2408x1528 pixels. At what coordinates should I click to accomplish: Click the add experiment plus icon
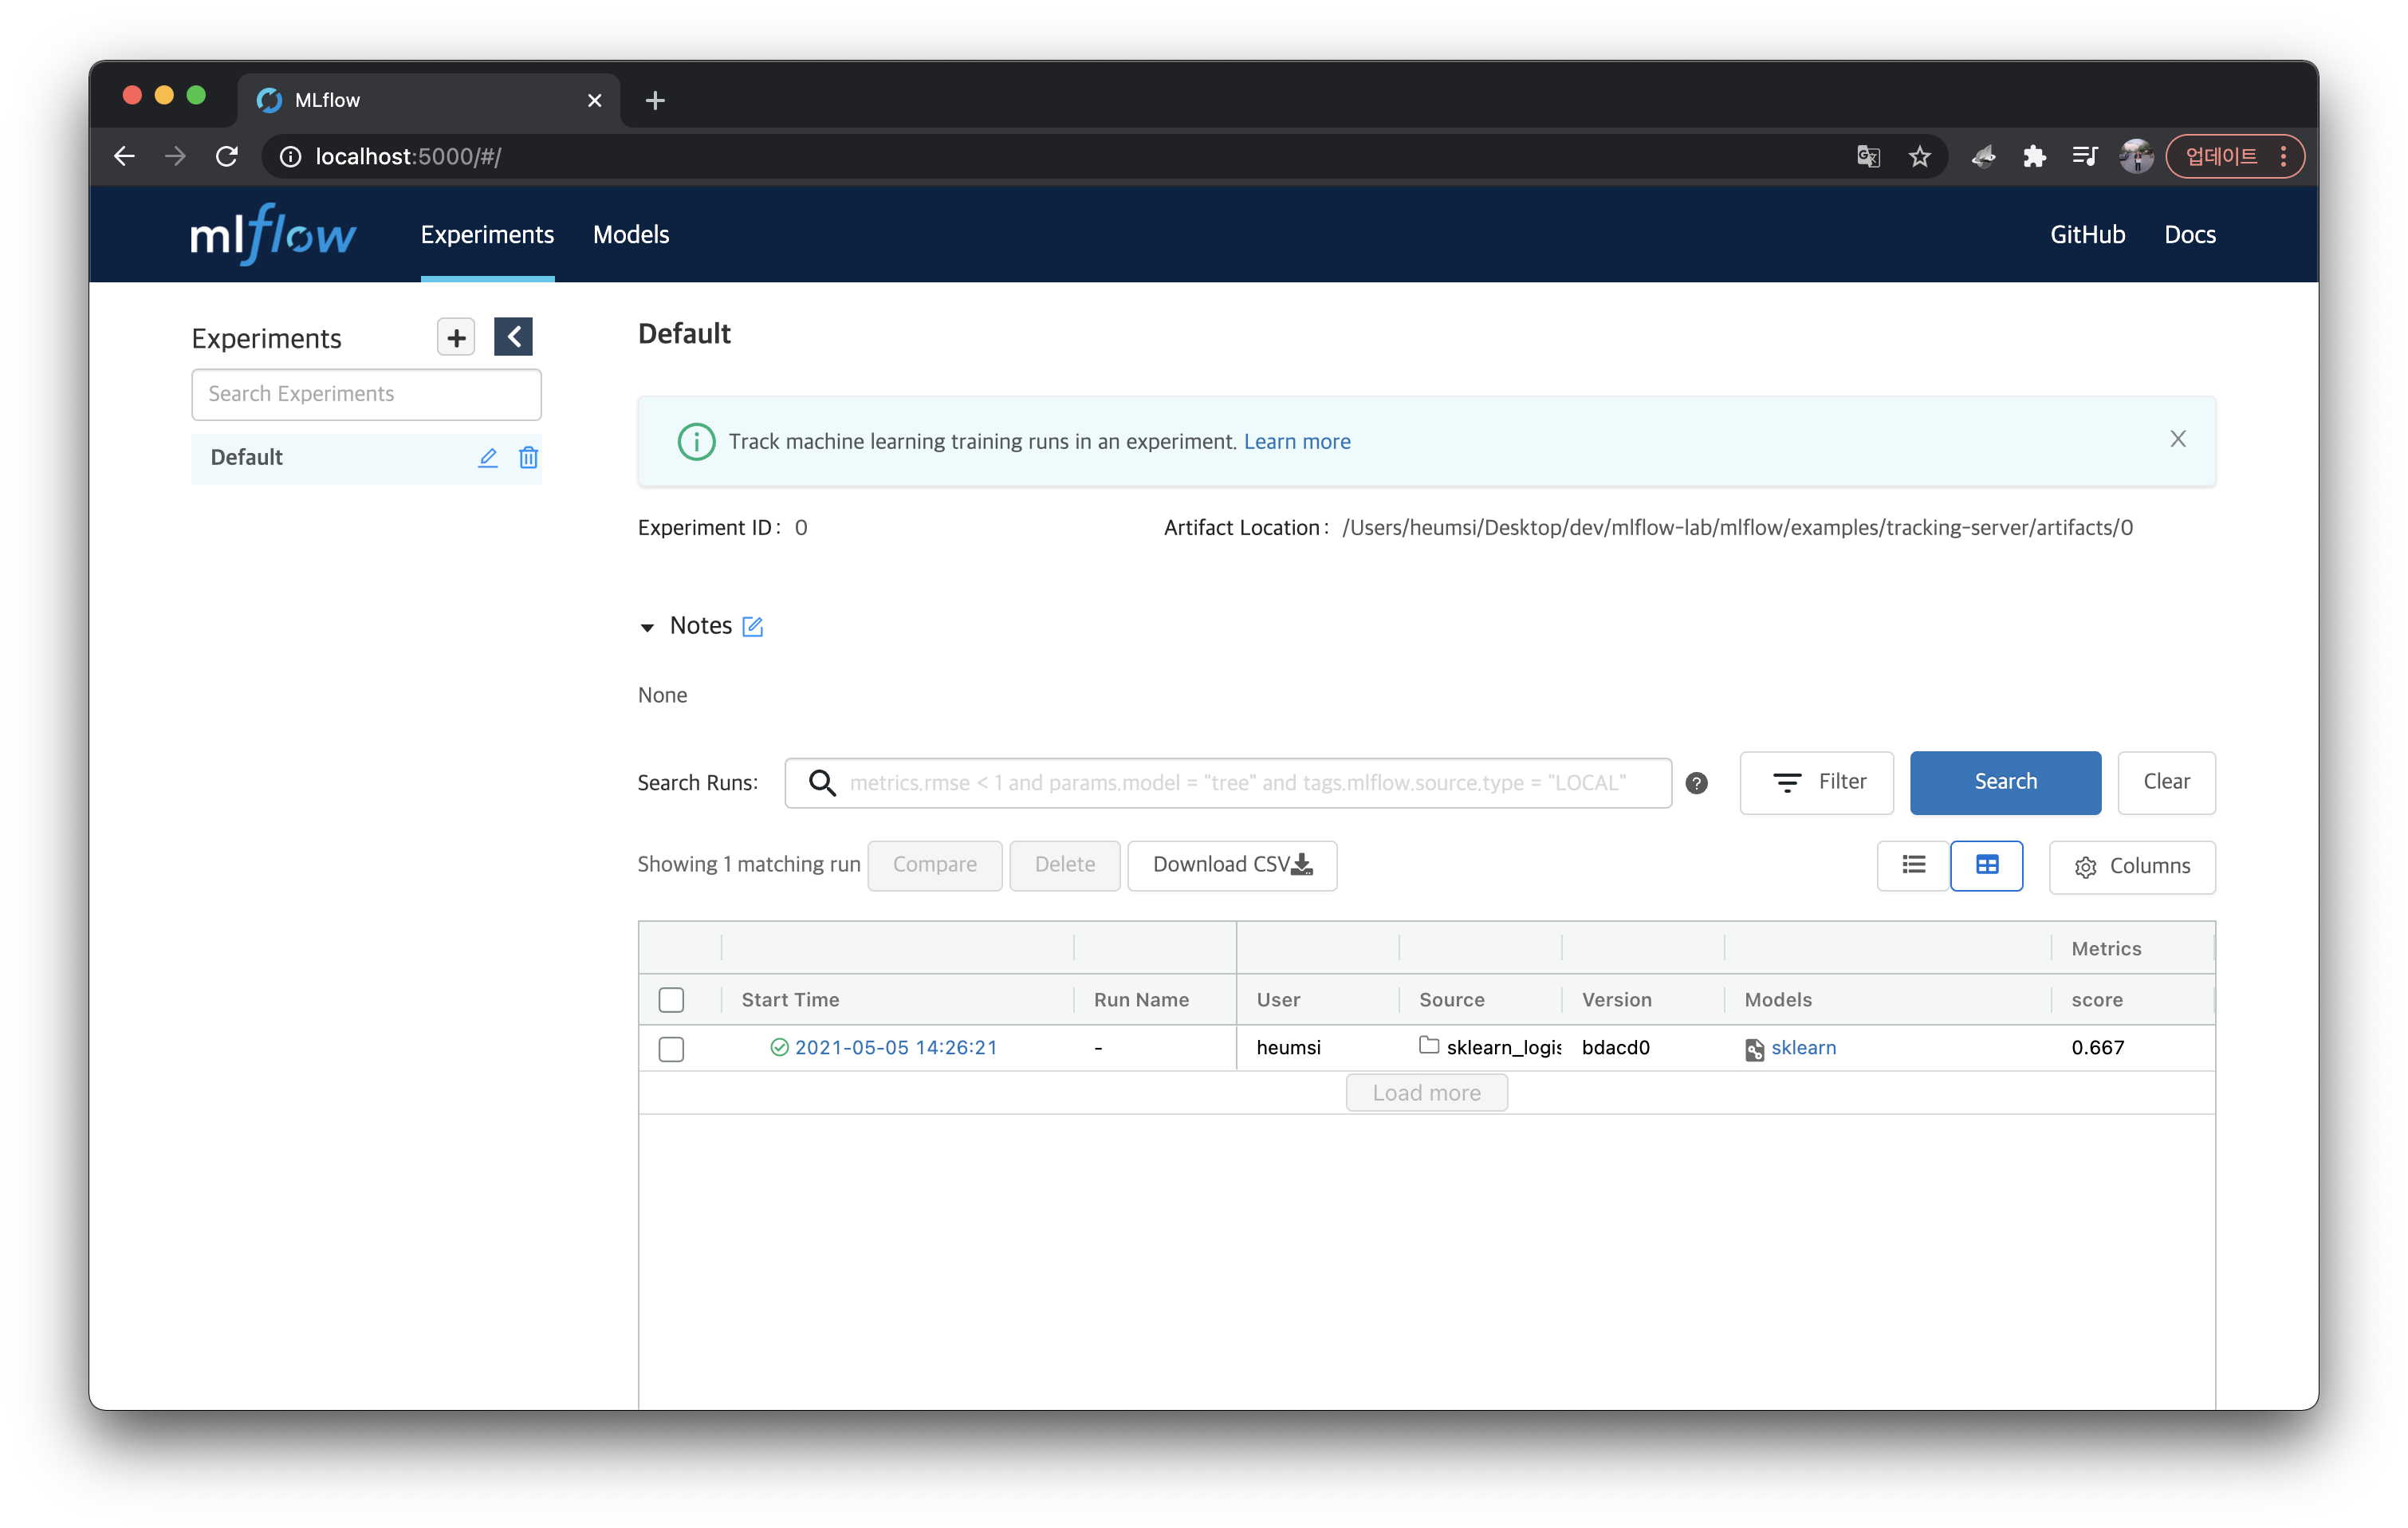456,337
